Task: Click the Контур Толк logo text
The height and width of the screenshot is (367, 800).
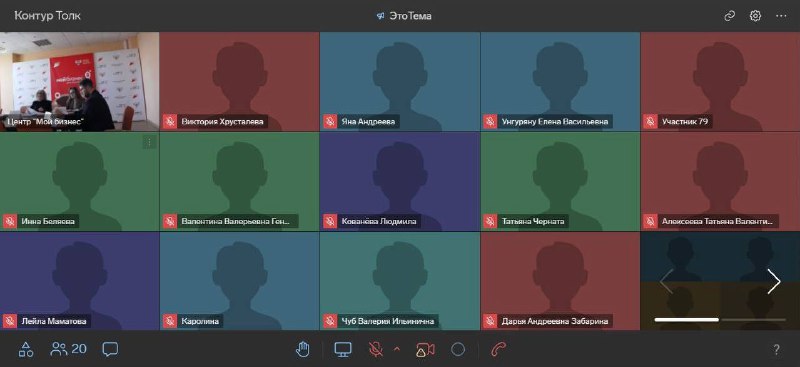Action: tap(47, 16)
